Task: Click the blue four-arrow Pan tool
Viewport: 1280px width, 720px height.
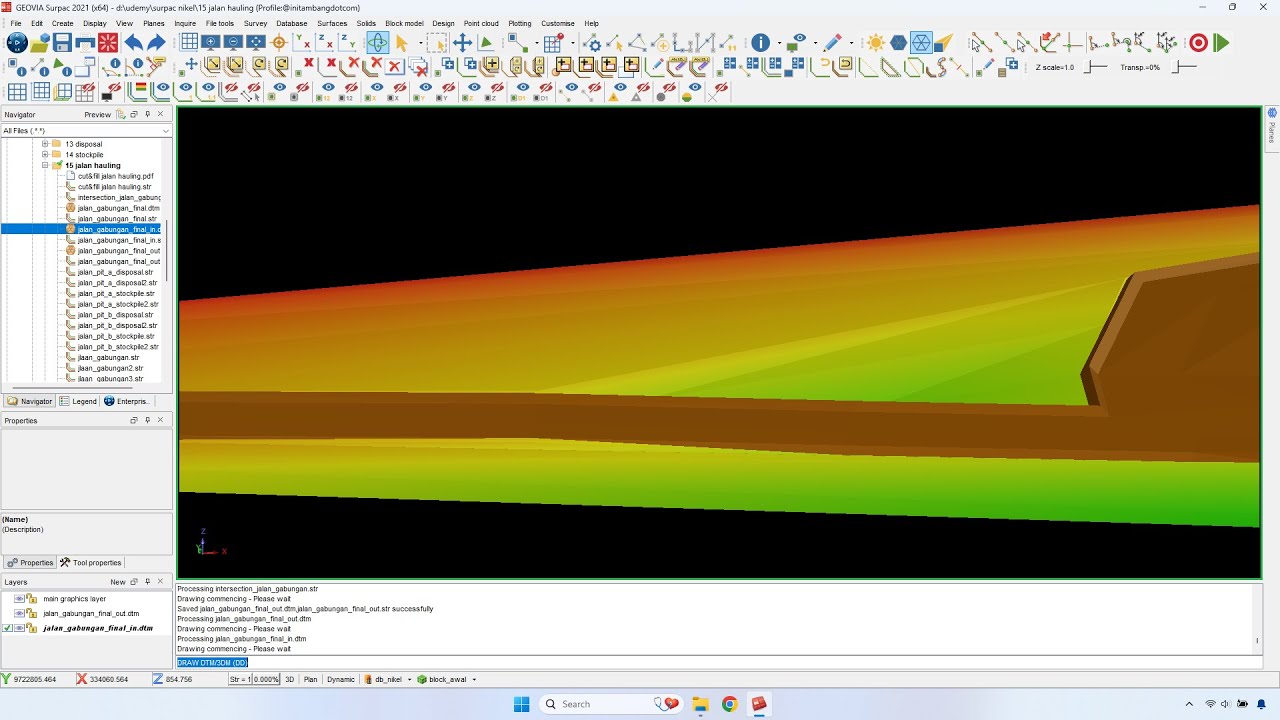Action: (x=462, y=43)
